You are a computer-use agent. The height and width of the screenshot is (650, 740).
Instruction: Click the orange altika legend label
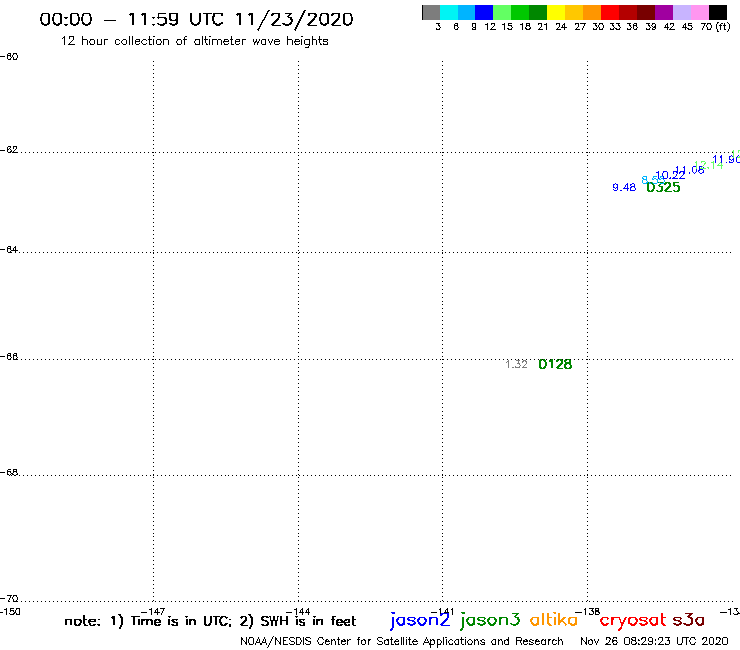coord(553,619)
